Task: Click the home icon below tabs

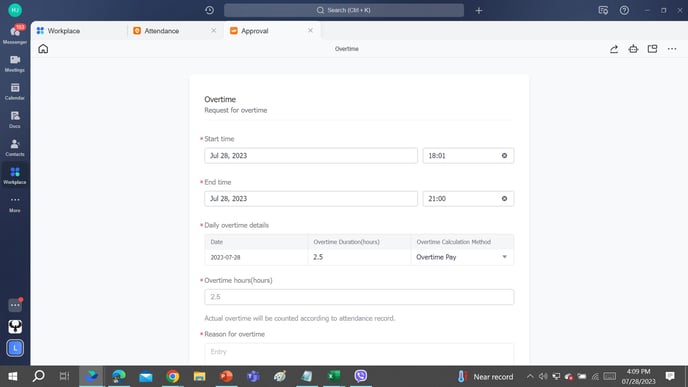Action: coord(43,49)
